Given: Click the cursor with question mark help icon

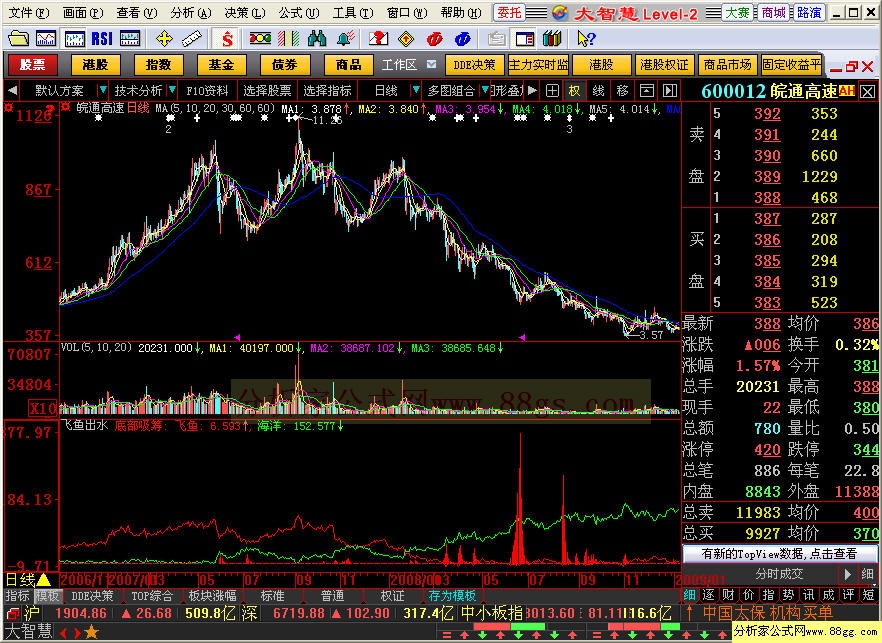Looking at the screenshot, I should (x=586, y=39).
